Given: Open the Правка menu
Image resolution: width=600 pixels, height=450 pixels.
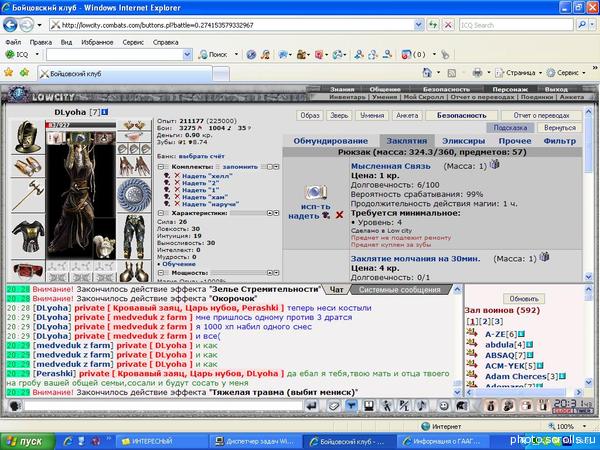Looking at the screenshot, I should (x=41, y=42).
